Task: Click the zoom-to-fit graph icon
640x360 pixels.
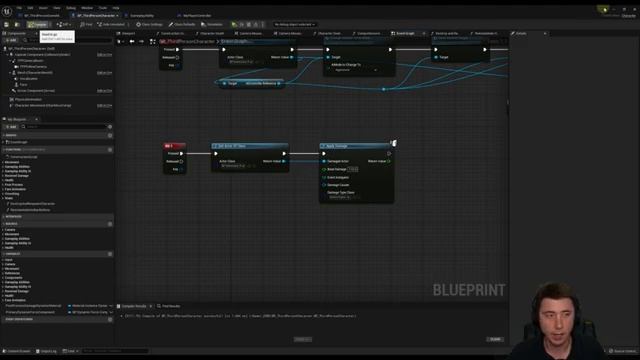Action: pyautogui.click(x=153, y=41)
